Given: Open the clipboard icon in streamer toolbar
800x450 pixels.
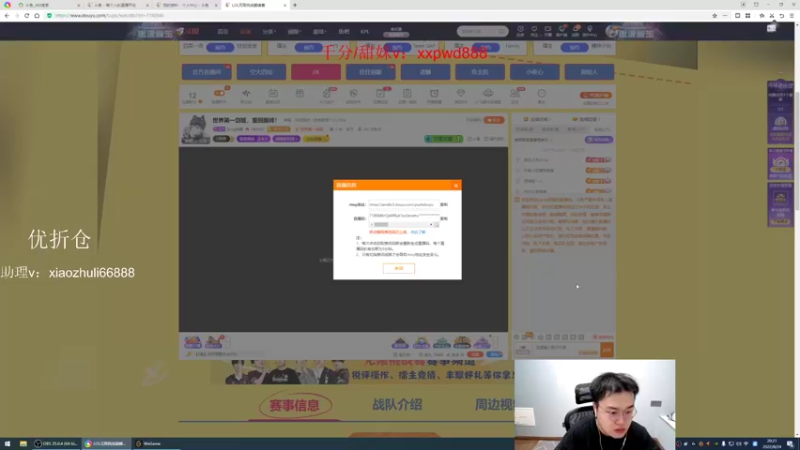Looking at the screenshot, I should tap(407, 95).
